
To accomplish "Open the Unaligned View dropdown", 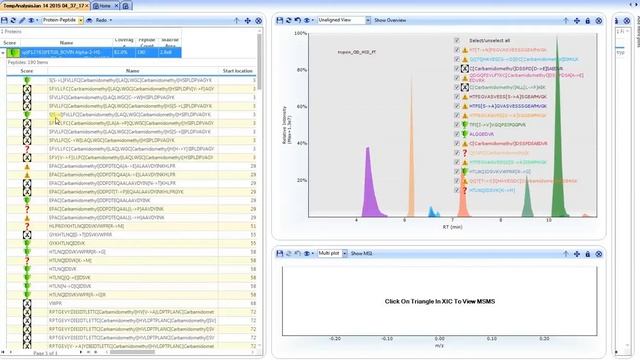I will pyautogui.click(x=368, y=20).
